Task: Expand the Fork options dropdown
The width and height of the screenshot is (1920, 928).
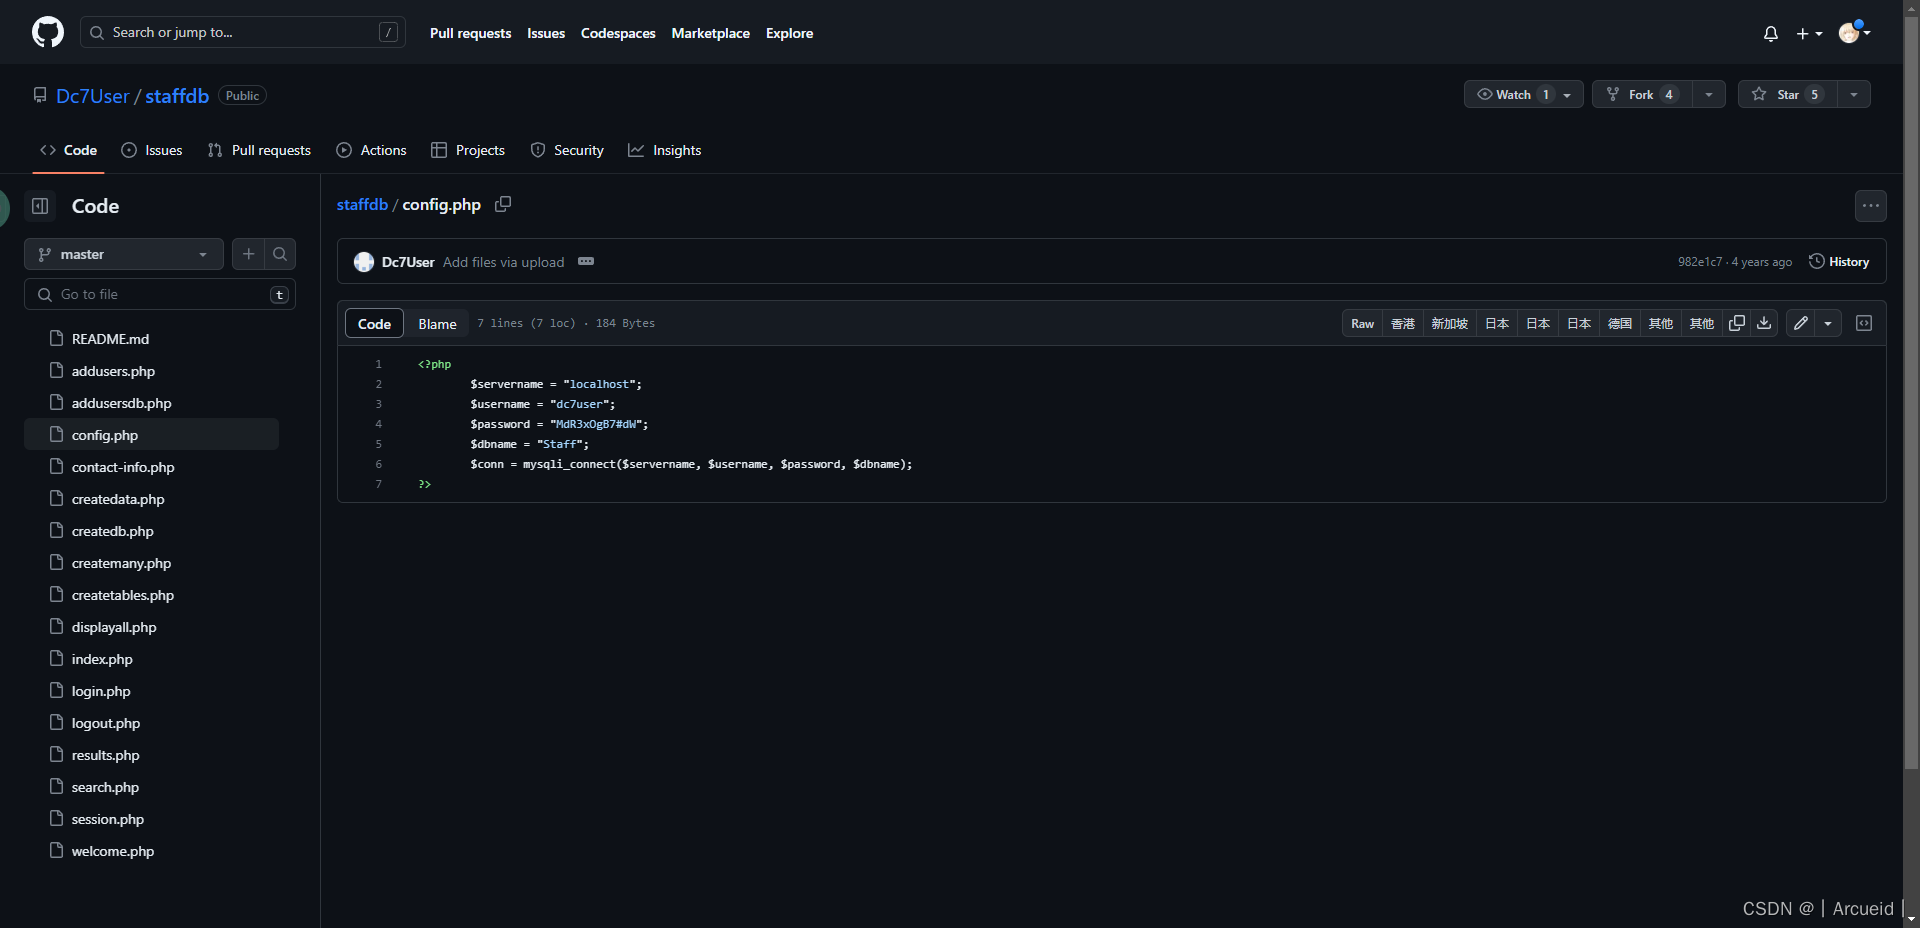Action: (1709, 94)
